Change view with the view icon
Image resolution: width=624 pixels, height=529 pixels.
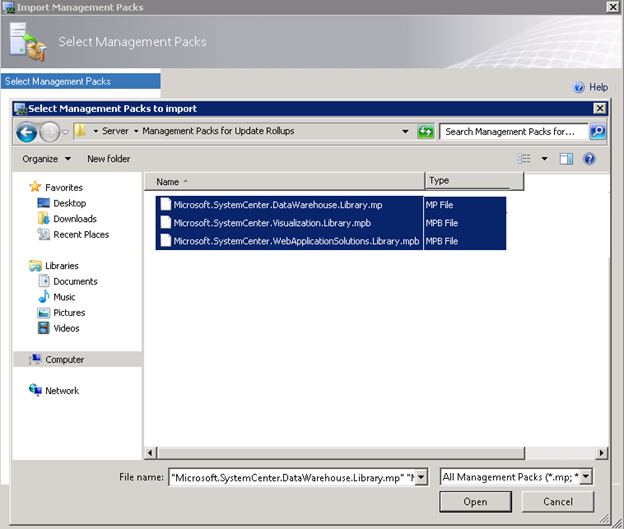tap(524, 159)
